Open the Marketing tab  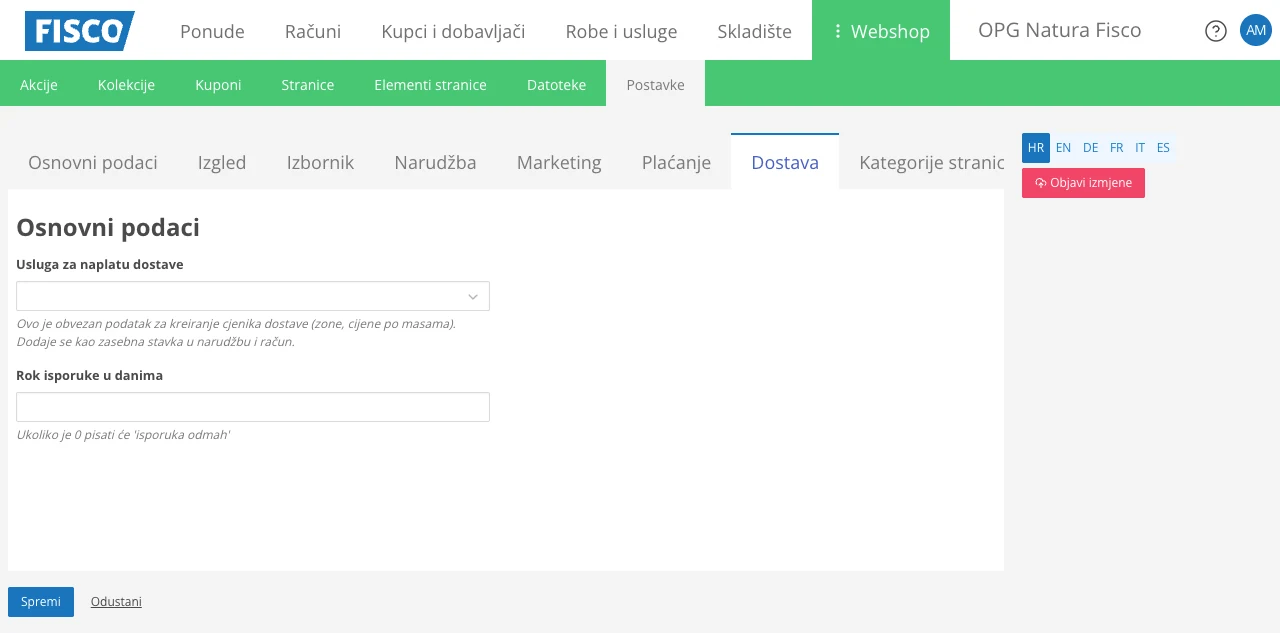(x=559, y=162)
